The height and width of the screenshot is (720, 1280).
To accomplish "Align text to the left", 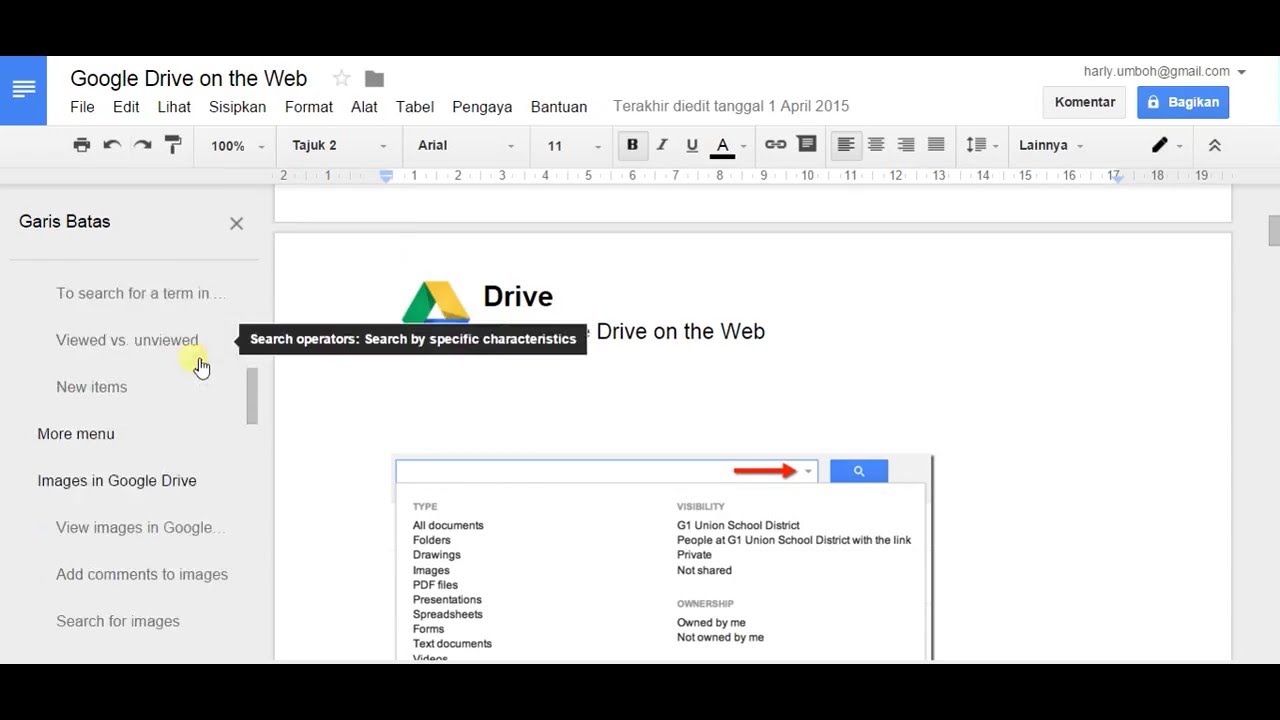I will pyautogui.click(x=846, y=145).
